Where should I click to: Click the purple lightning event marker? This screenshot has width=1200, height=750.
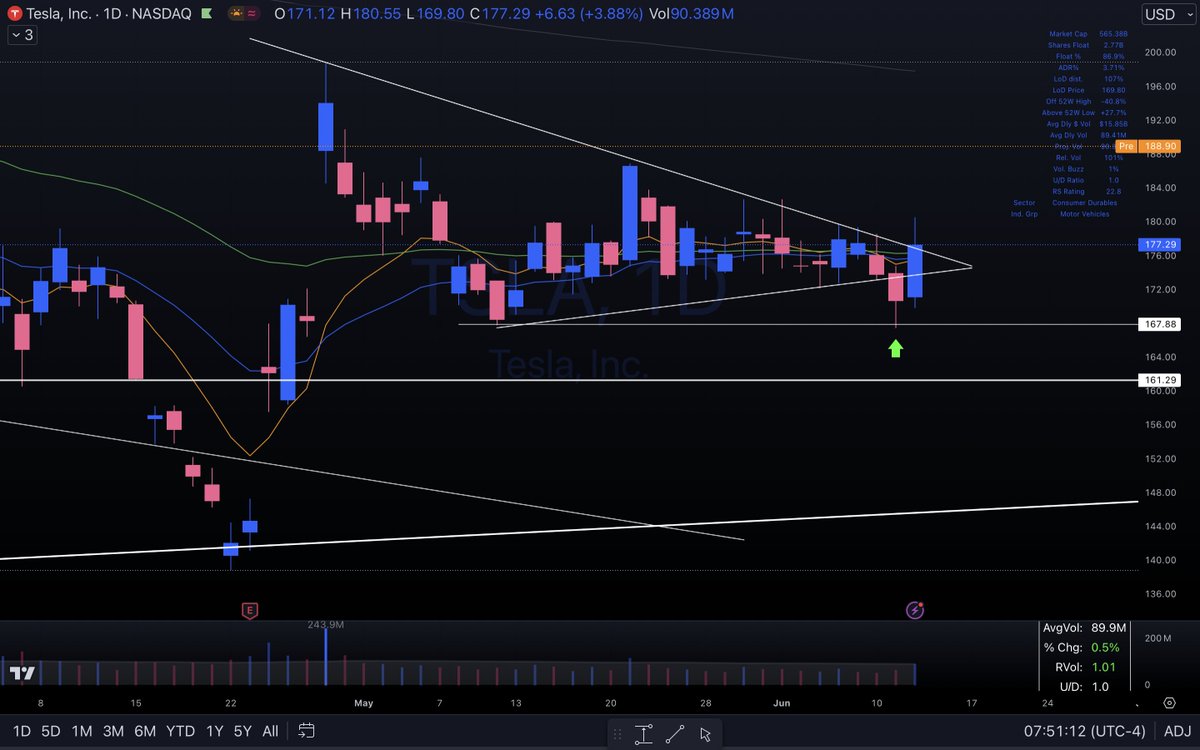point(914,609)
